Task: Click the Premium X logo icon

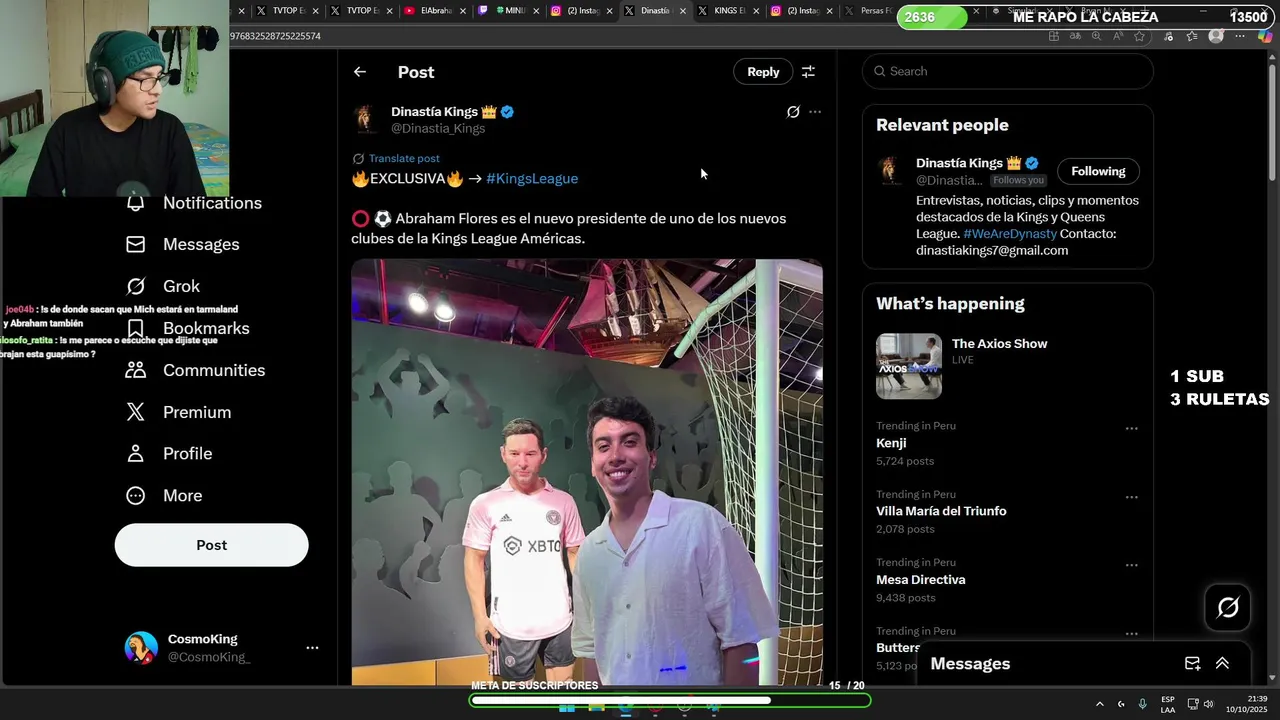Action: click(x=136, y=412)
